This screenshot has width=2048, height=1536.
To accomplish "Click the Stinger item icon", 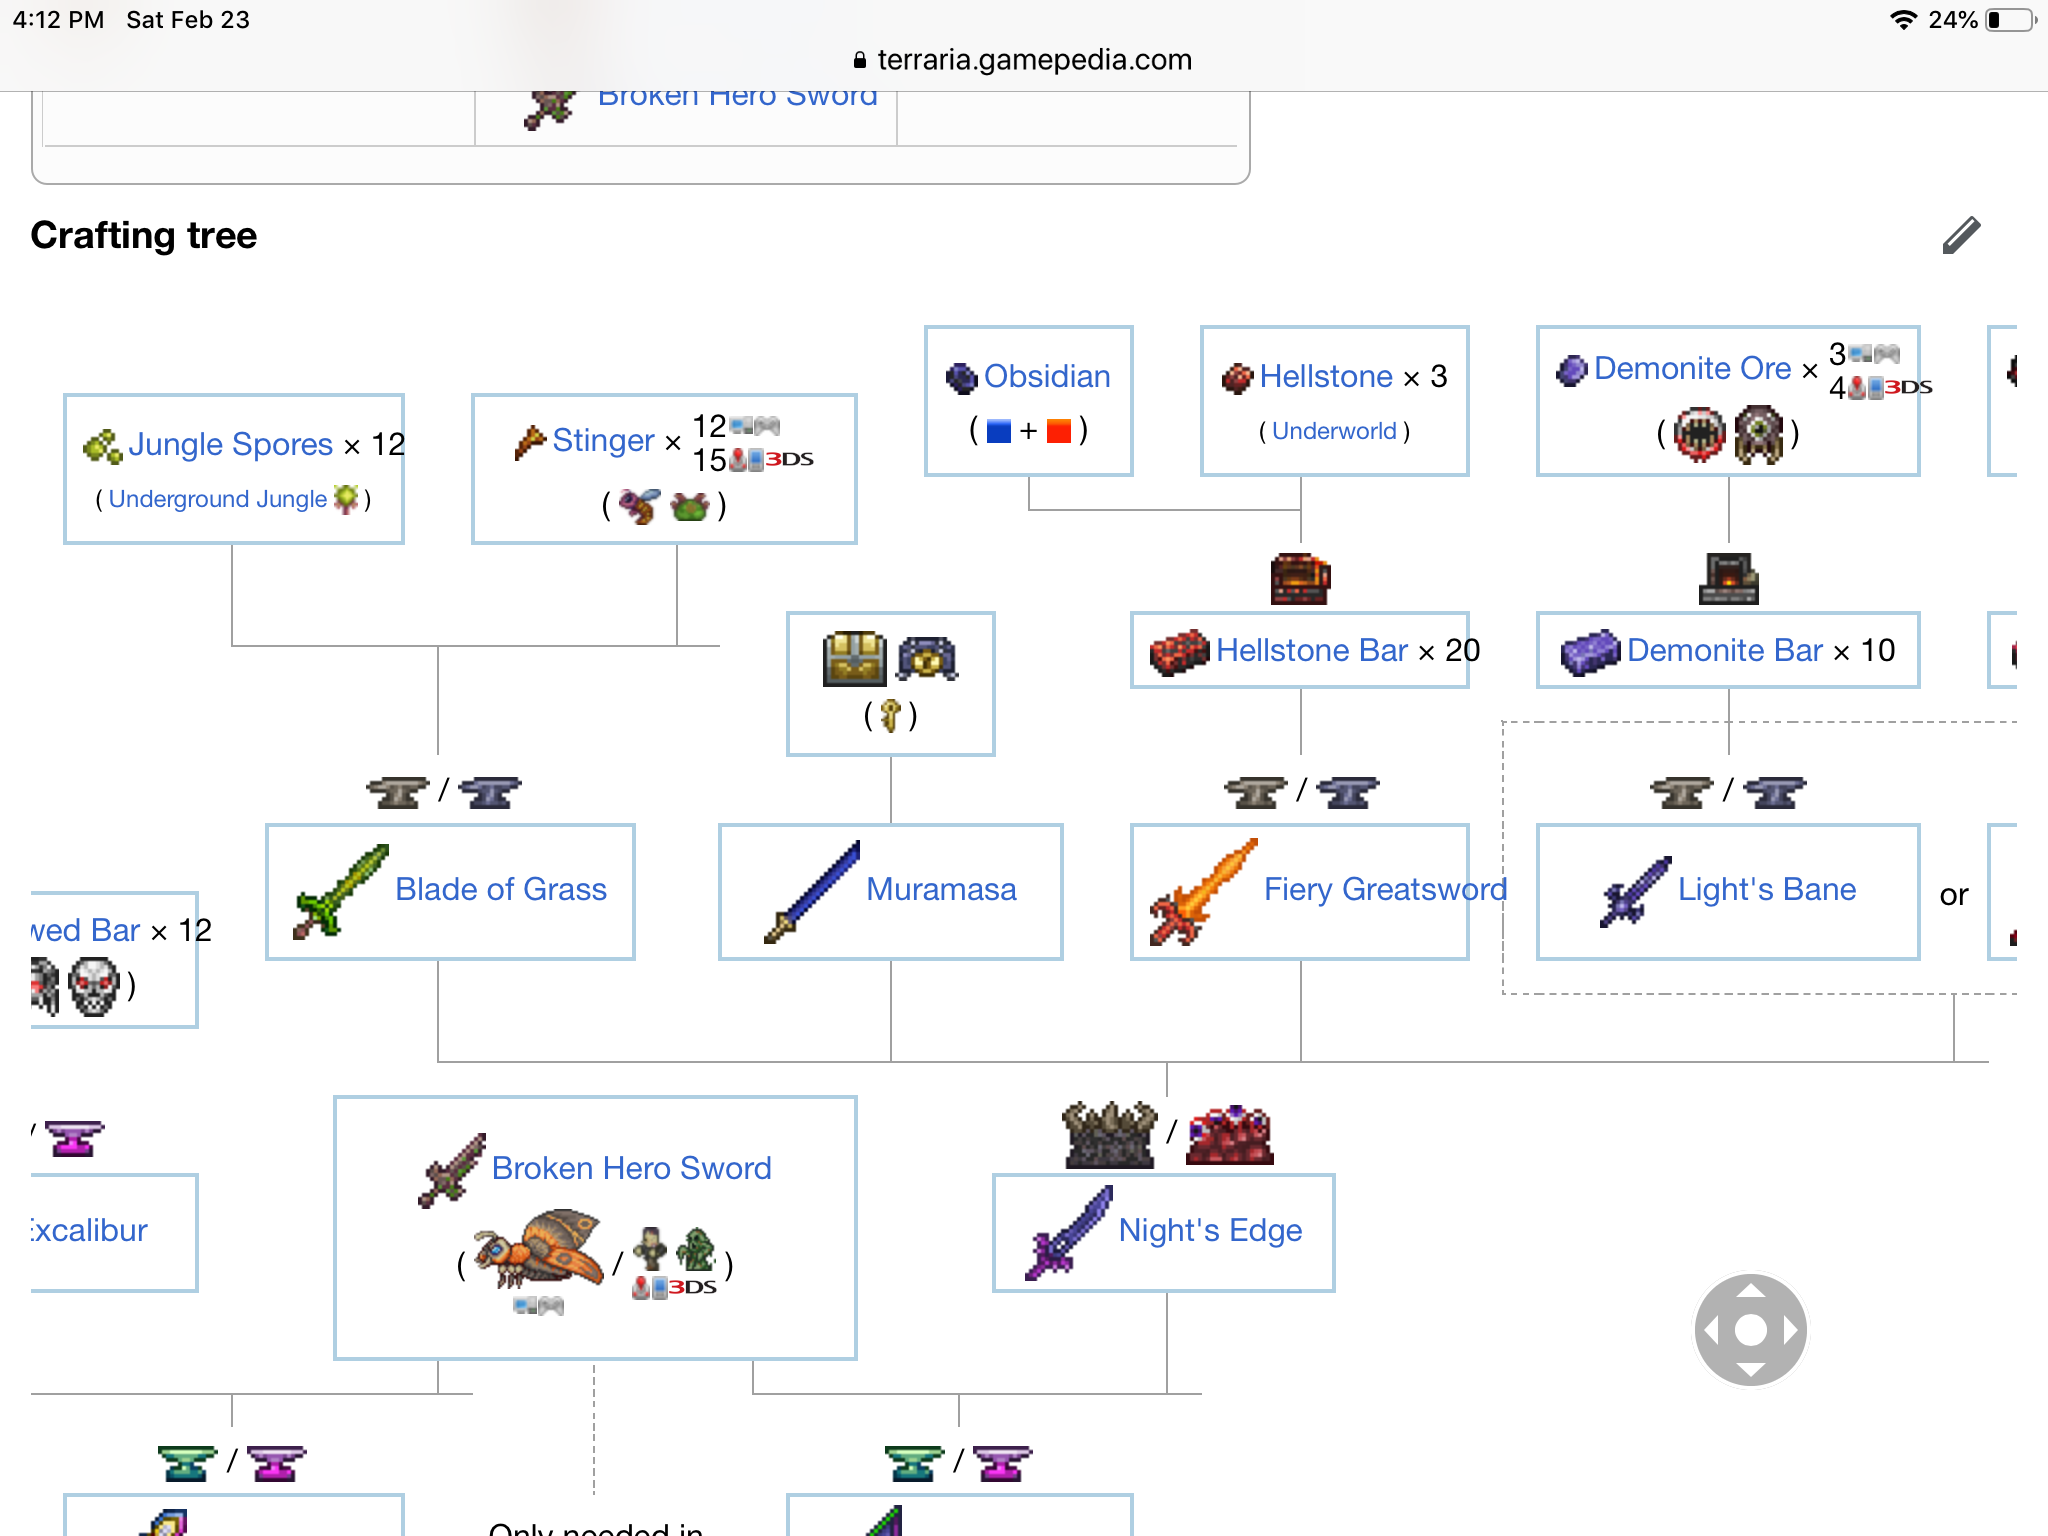I will 530,442.
